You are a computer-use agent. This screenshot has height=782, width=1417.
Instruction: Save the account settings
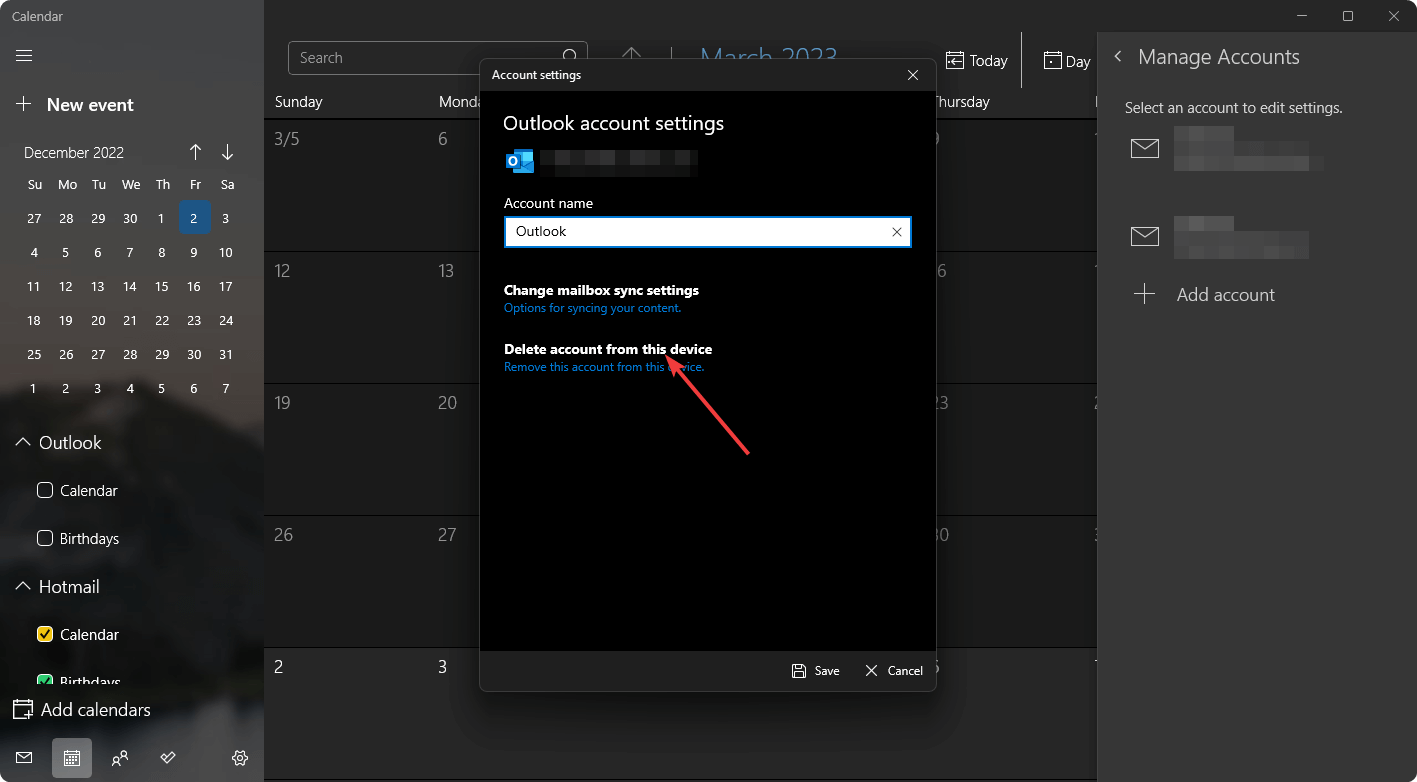[x=816, y=671]
